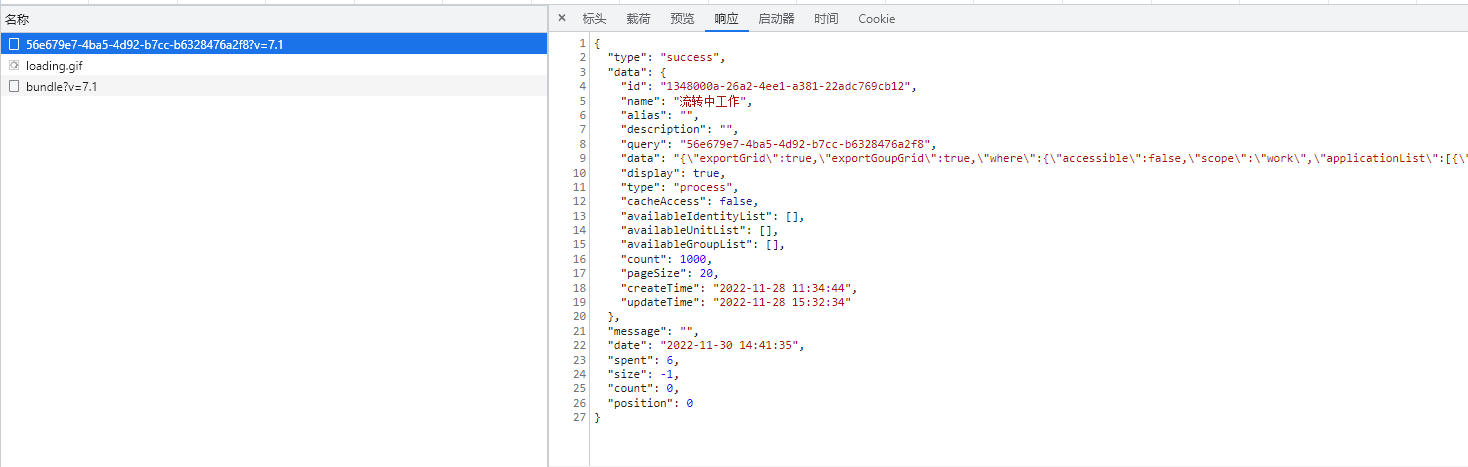Switch to the 时间 tab

[826, 19]
